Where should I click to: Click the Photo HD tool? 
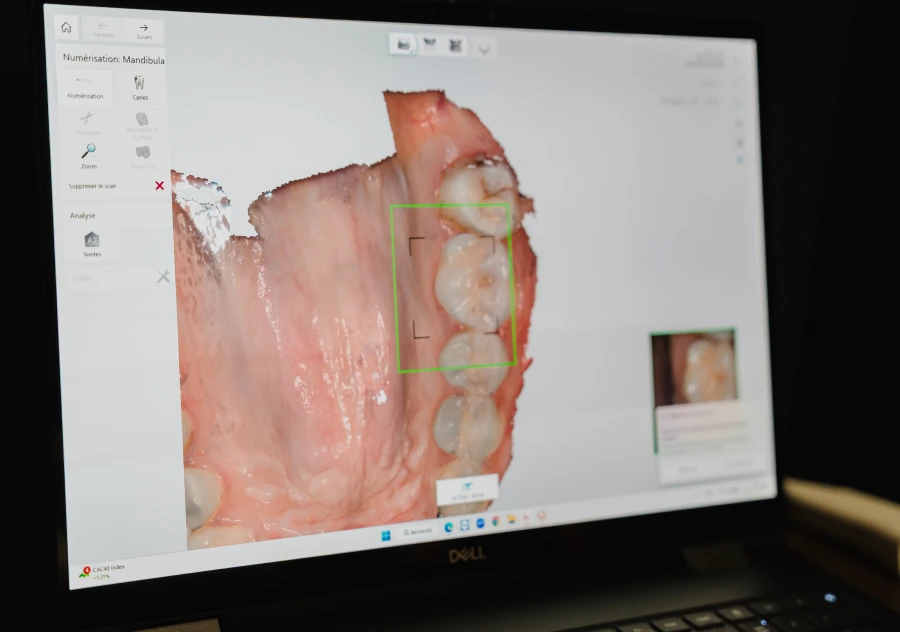(x=143, y=156)
